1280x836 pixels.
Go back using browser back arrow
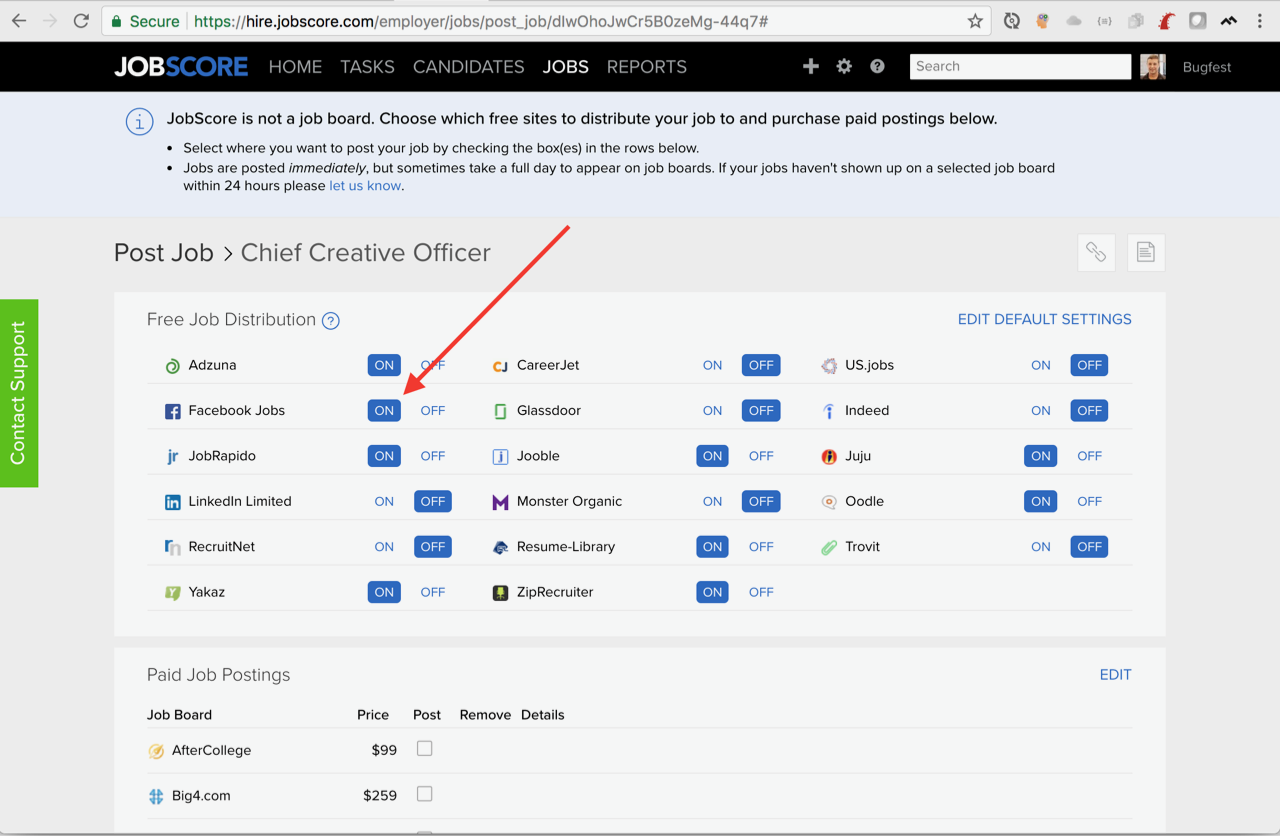click(19, 21)
